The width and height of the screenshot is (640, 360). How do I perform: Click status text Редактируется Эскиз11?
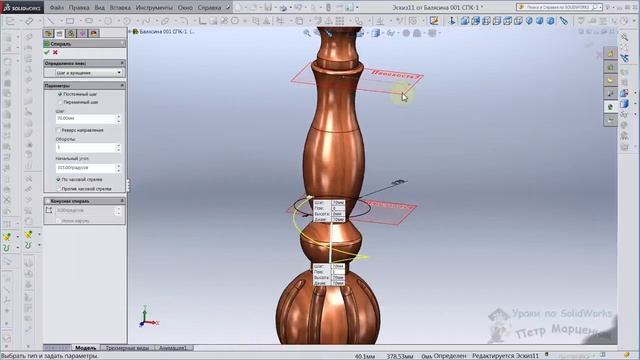coord(505,356)
